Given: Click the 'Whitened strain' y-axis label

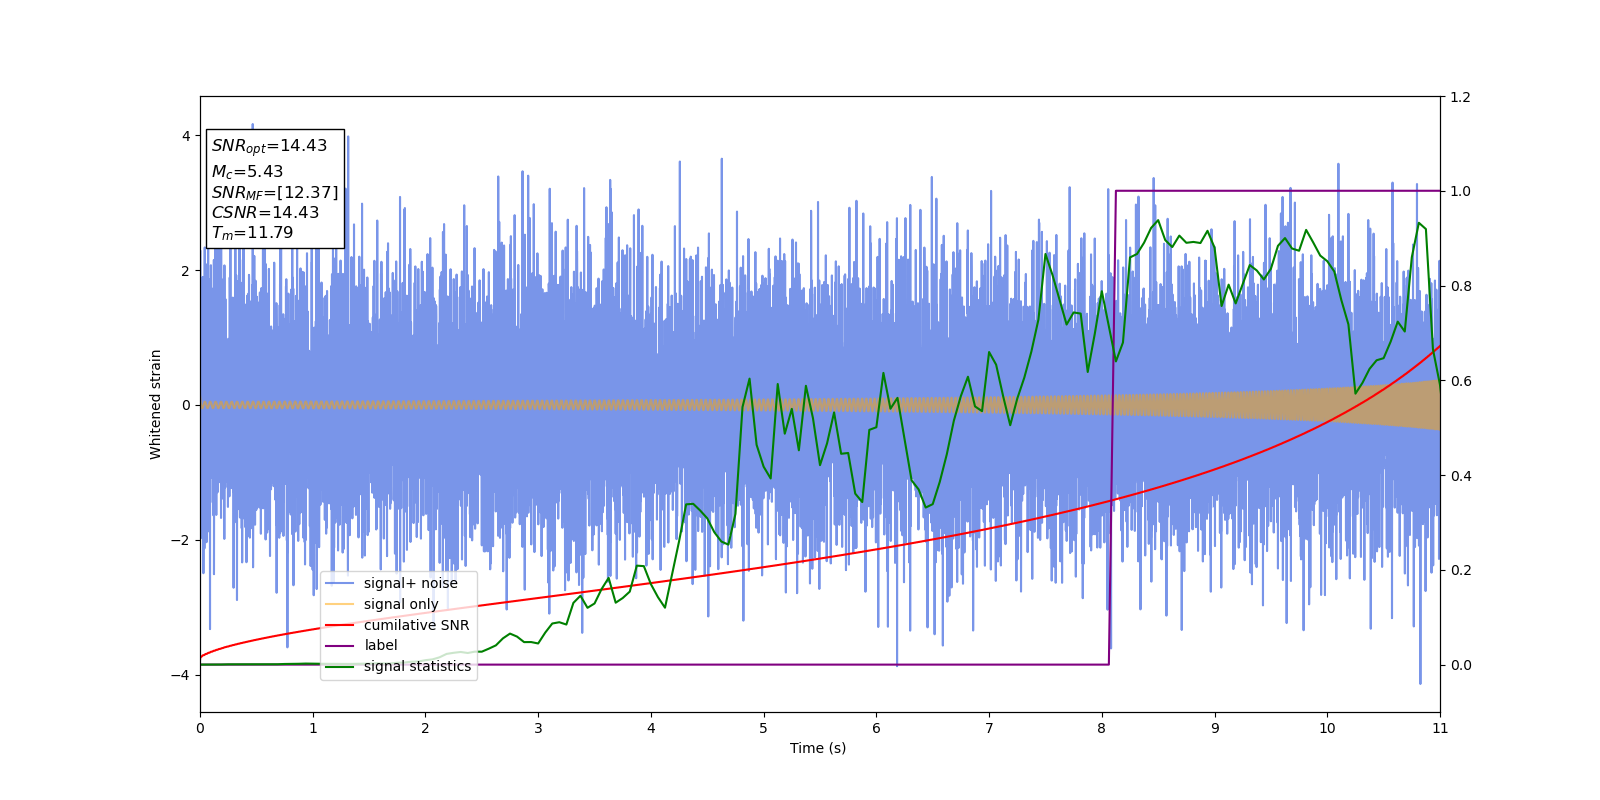Looking at the screenshot, I should (x=156, y=404).
